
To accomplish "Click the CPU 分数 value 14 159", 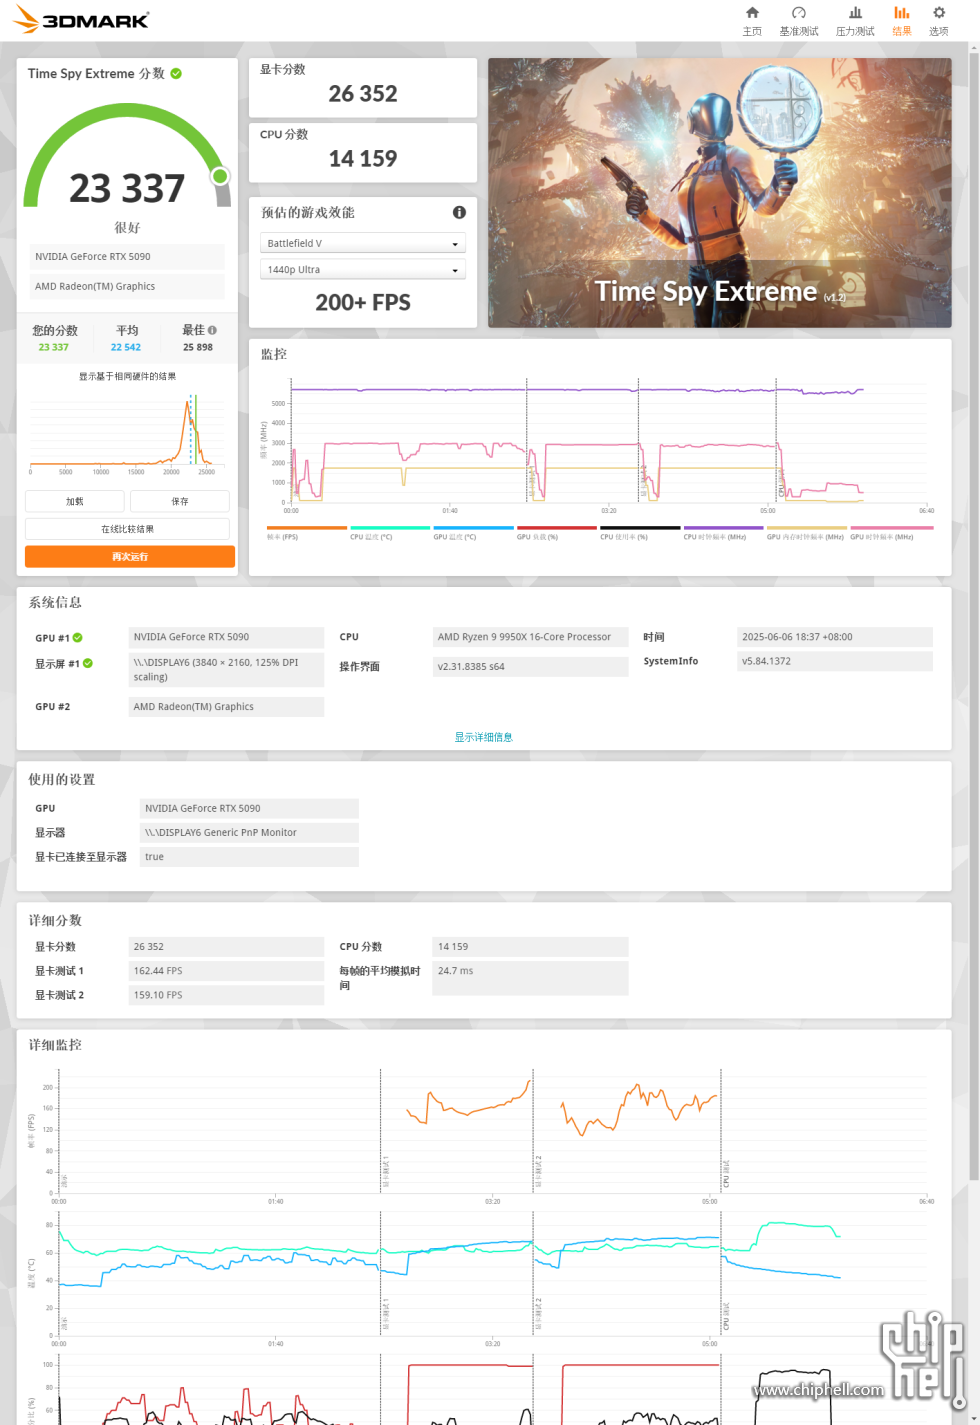I will [363, 159].
